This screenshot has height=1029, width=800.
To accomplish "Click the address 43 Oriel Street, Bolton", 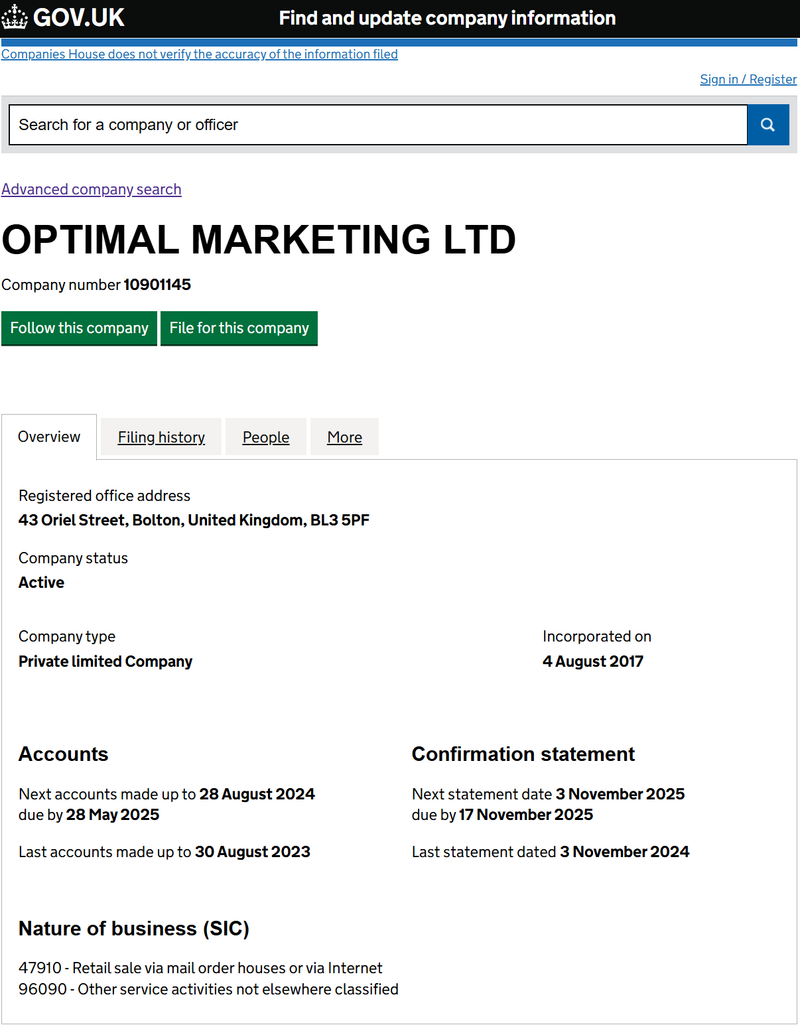I will click(194, 520).
